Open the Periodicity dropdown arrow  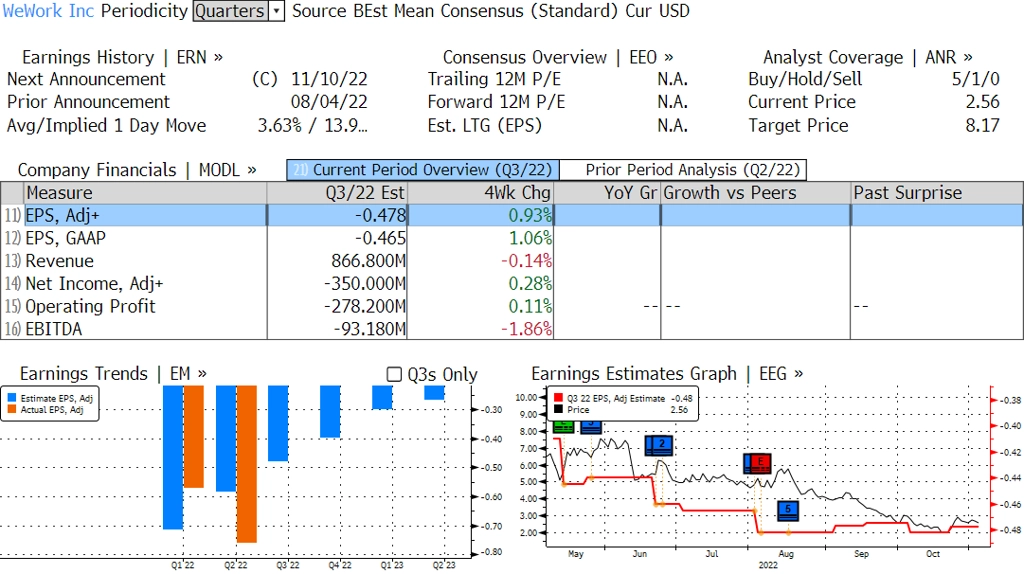(x=277, y=11)
